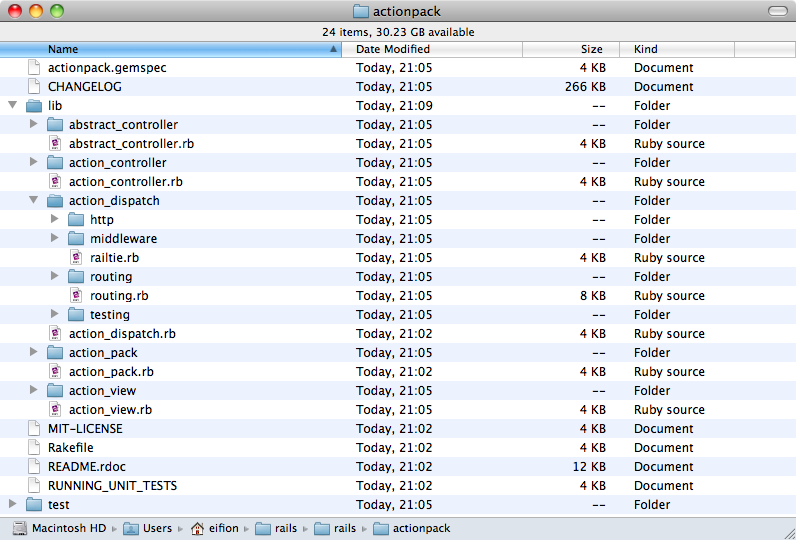Click the 266 KB size value
The height and width of the screenshot is (540, 796).
(585, 87)
